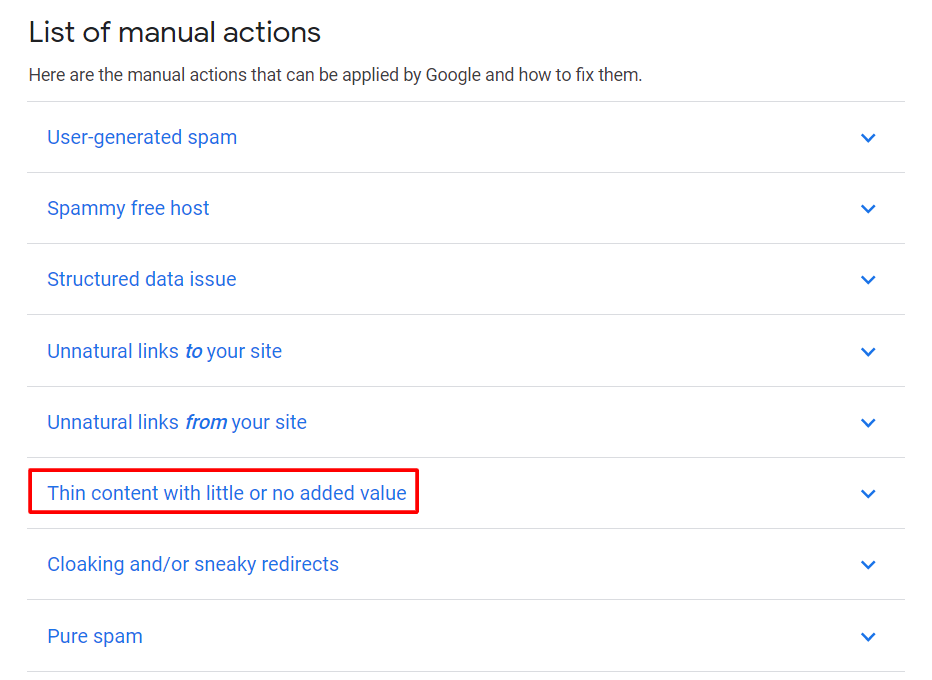This screenshot has height=680, width=932.
Task: Click the manual actions description sentence
Action: 335,75
